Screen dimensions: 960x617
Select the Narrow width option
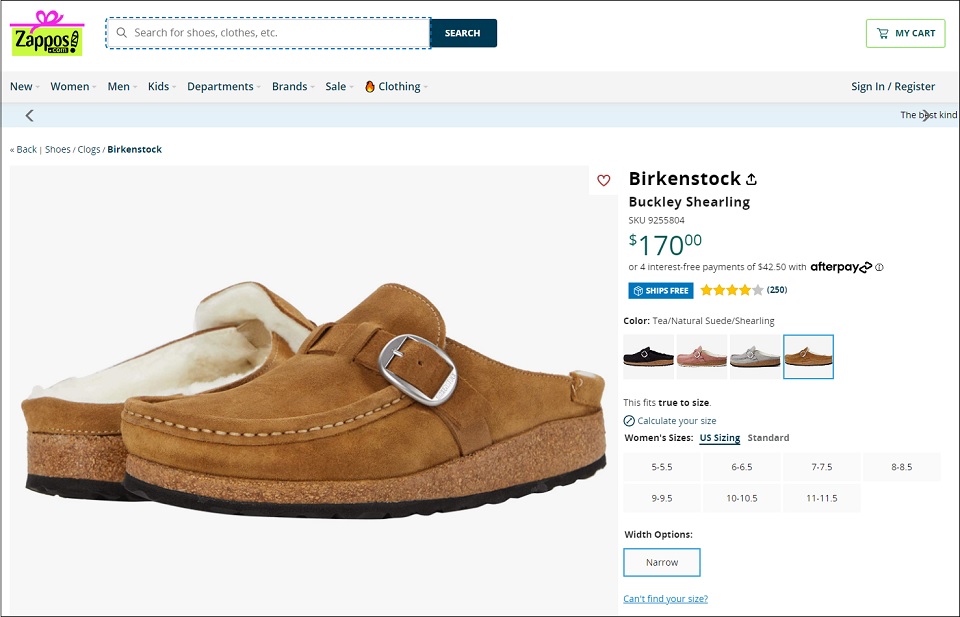click(661, 562)
